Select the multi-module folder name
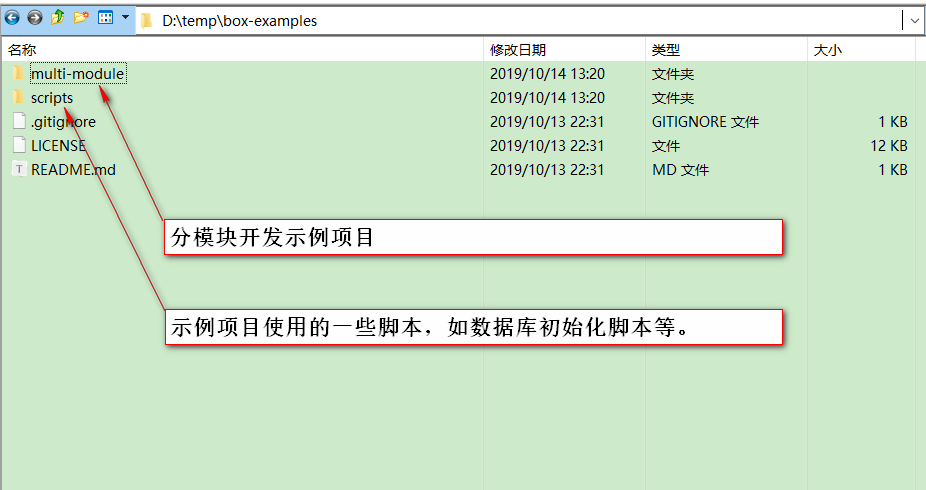Screen dimensions: 926x490 coord(77,74)
